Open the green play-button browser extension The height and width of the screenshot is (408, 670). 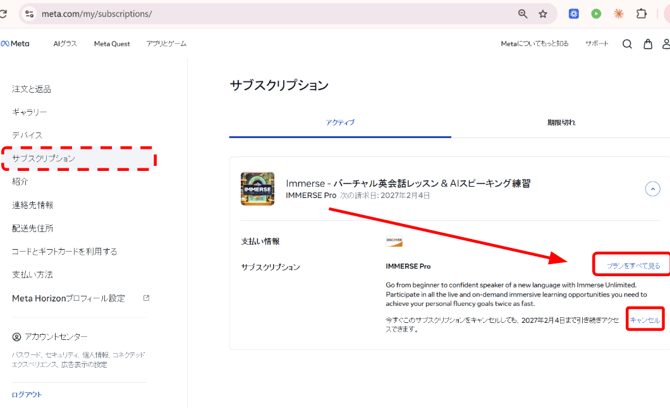pyautogui.click(x=596, y=14)
